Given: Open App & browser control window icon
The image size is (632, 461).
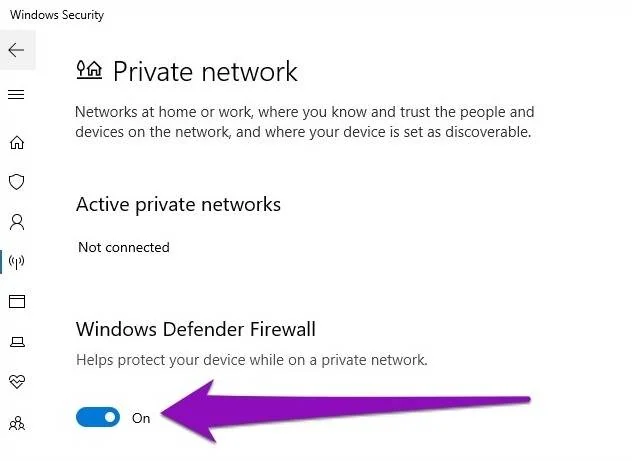Looking at the screenshot, I should click(17, 301).
